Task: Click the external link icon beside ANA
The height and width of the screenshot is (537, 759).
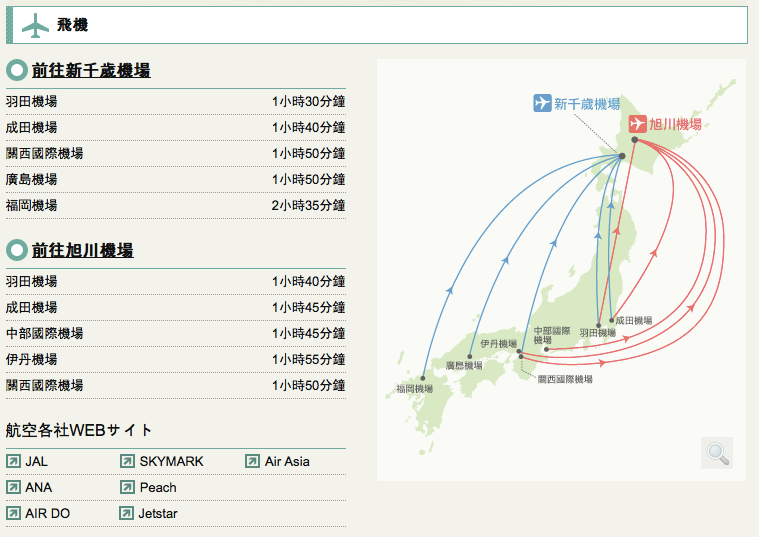Action: 13,487
